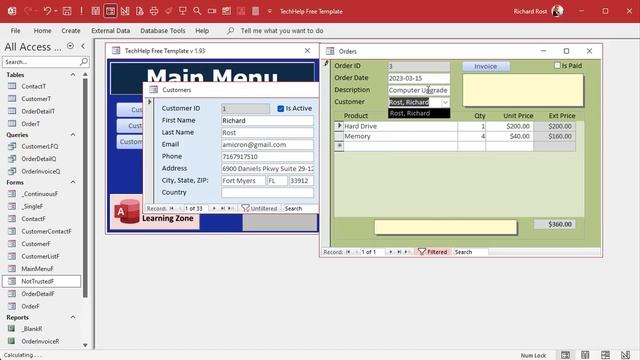Collapse navigation pane with shutter arrow
This screenshot has width=640, height=360.
83,46
